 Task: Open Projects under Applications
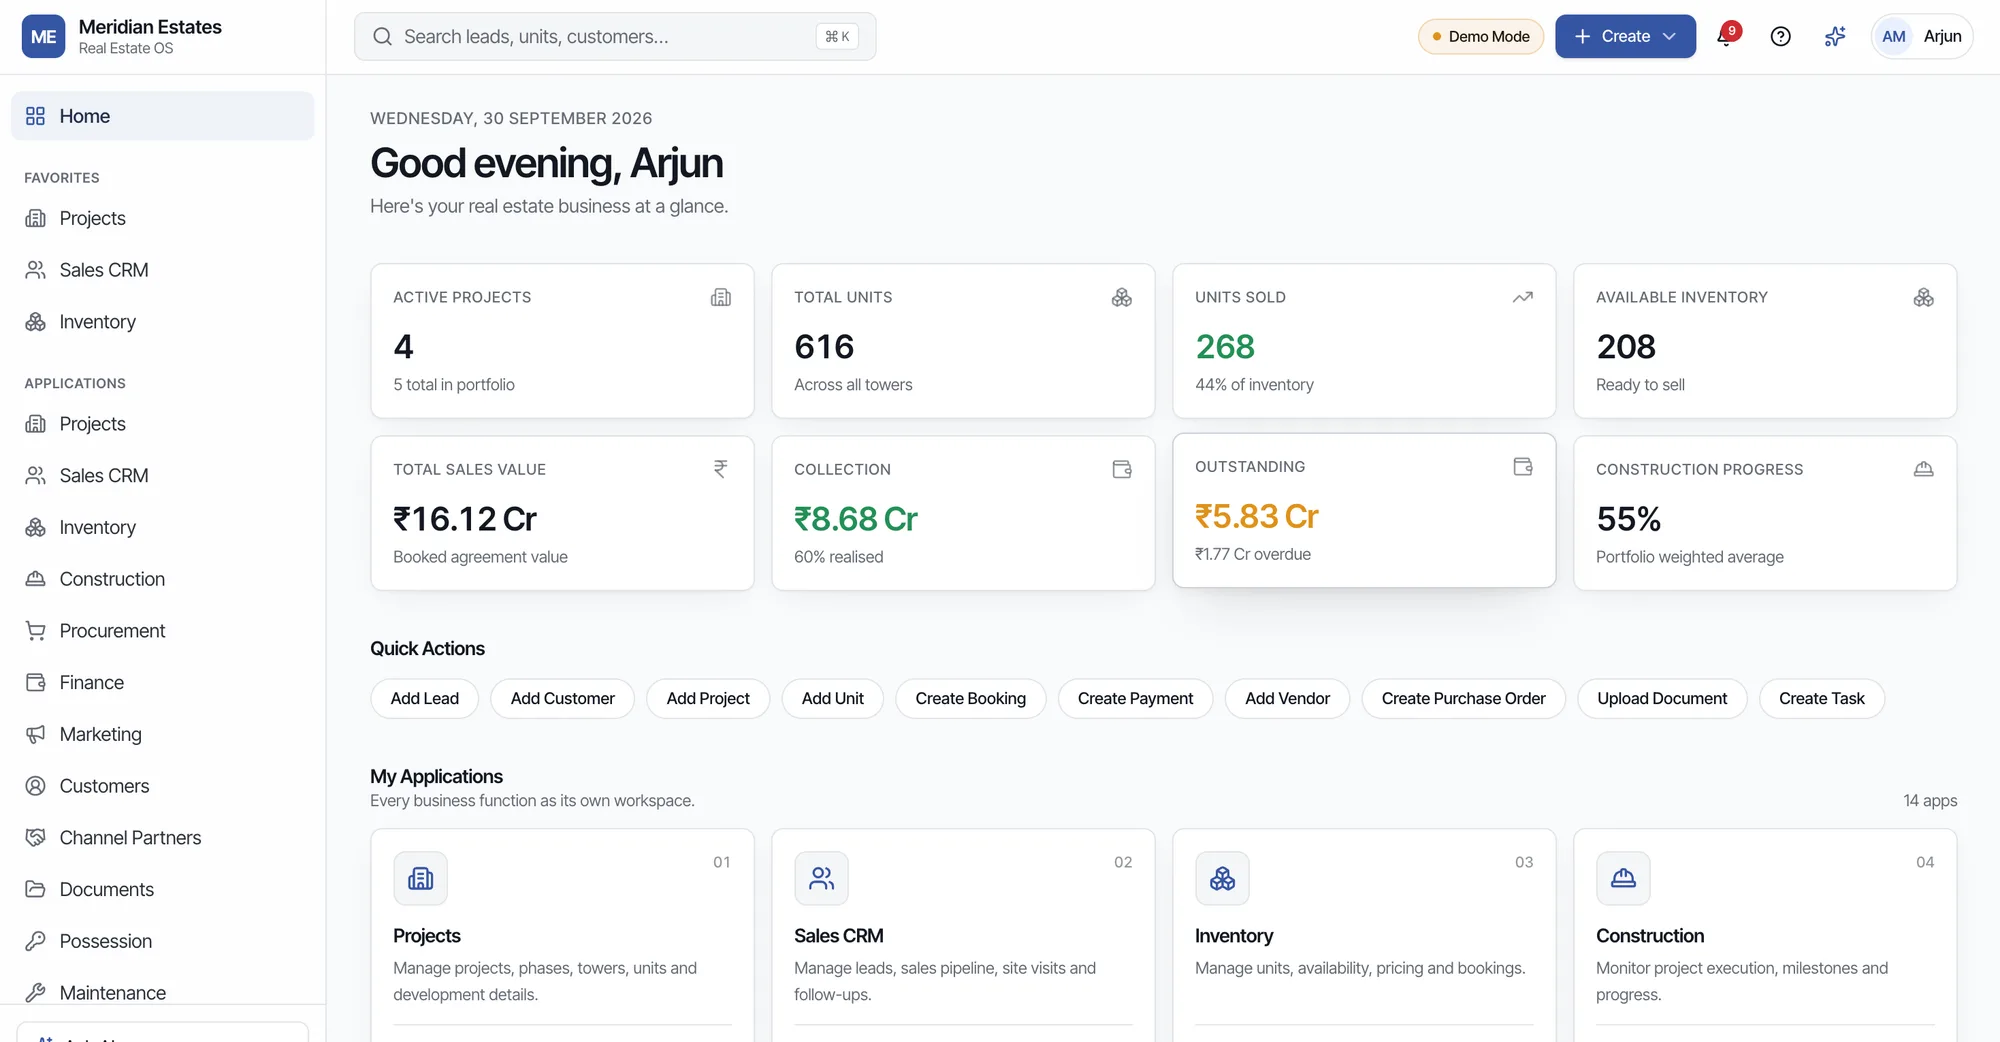pyautogui.click(x=163, y=424)
